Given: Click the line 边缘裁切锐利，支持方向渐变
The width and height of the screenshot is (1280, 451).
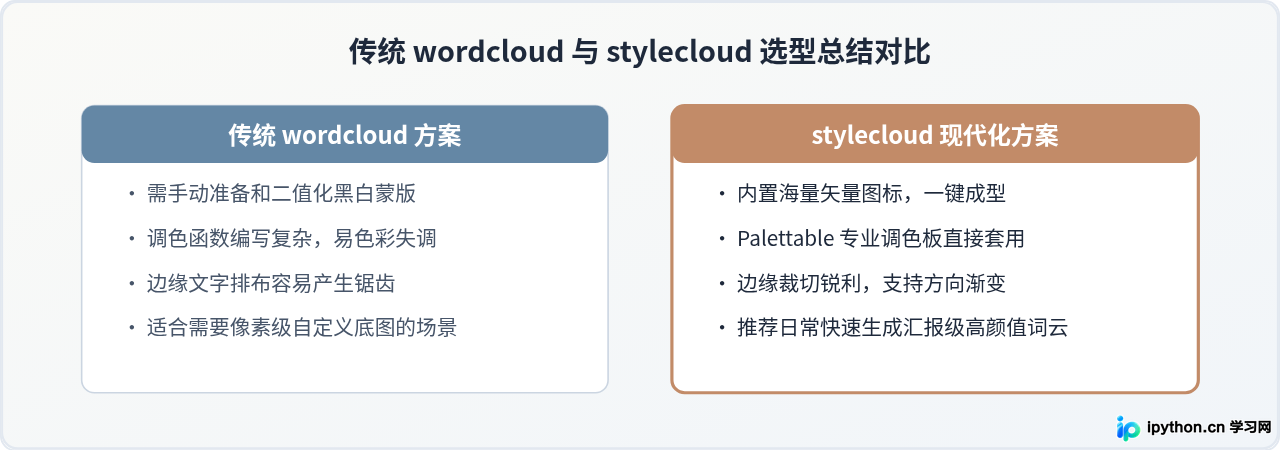Looking at the screenshot, I should pyautogui.click(x=871, y=283).
